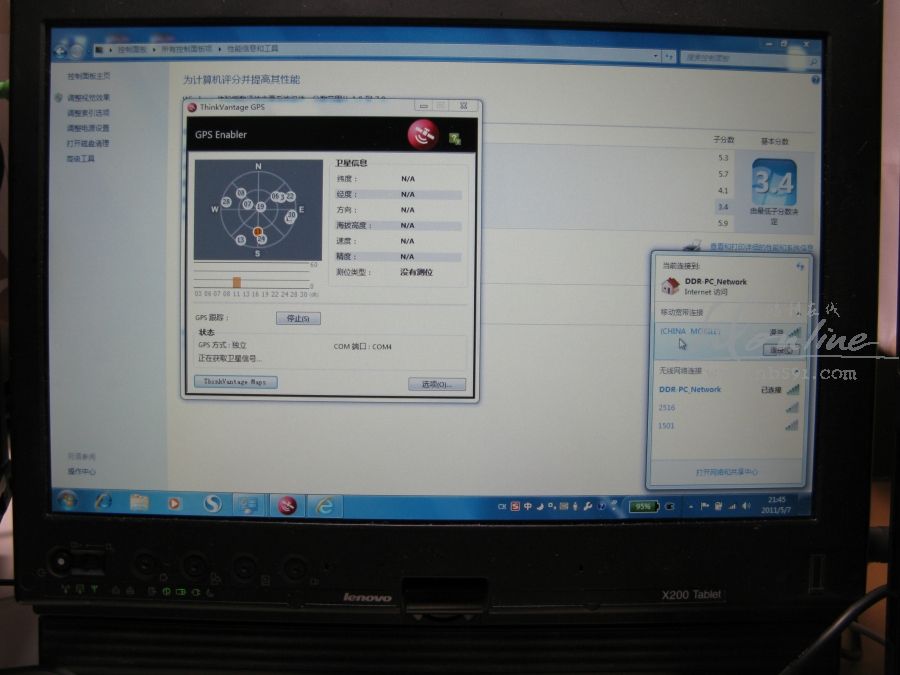Click the house icon next to DDR-PC_Network

click(670, 286)
